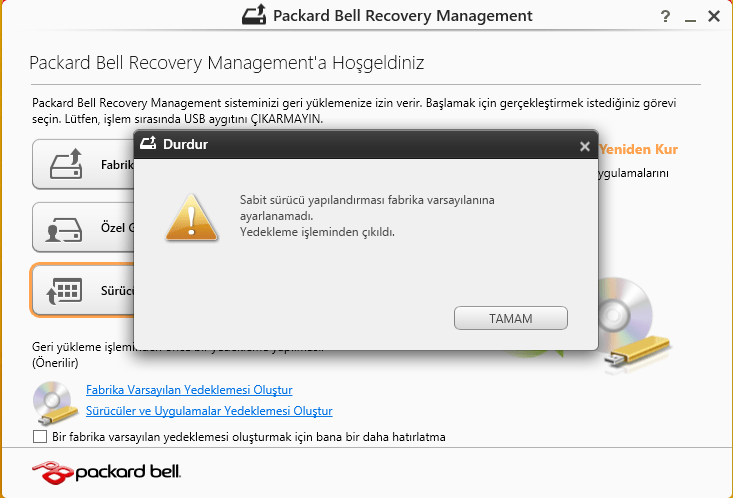Click the 'Yeniden Kur' orange heading
Image resolution: width=733 pixels, height=498 pixels.
(x=638, y=150)
